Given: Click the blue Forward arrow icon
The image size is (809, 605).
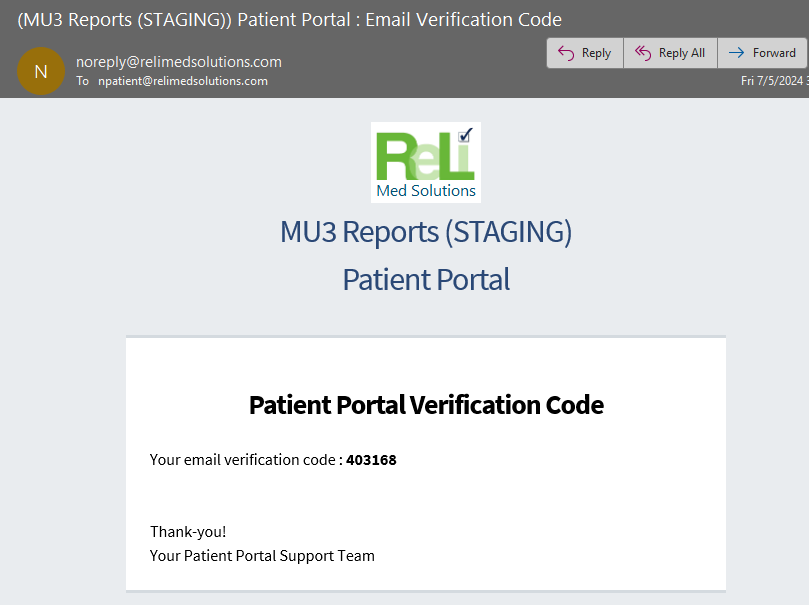Looking at the screenshot, I should point(736,53).
